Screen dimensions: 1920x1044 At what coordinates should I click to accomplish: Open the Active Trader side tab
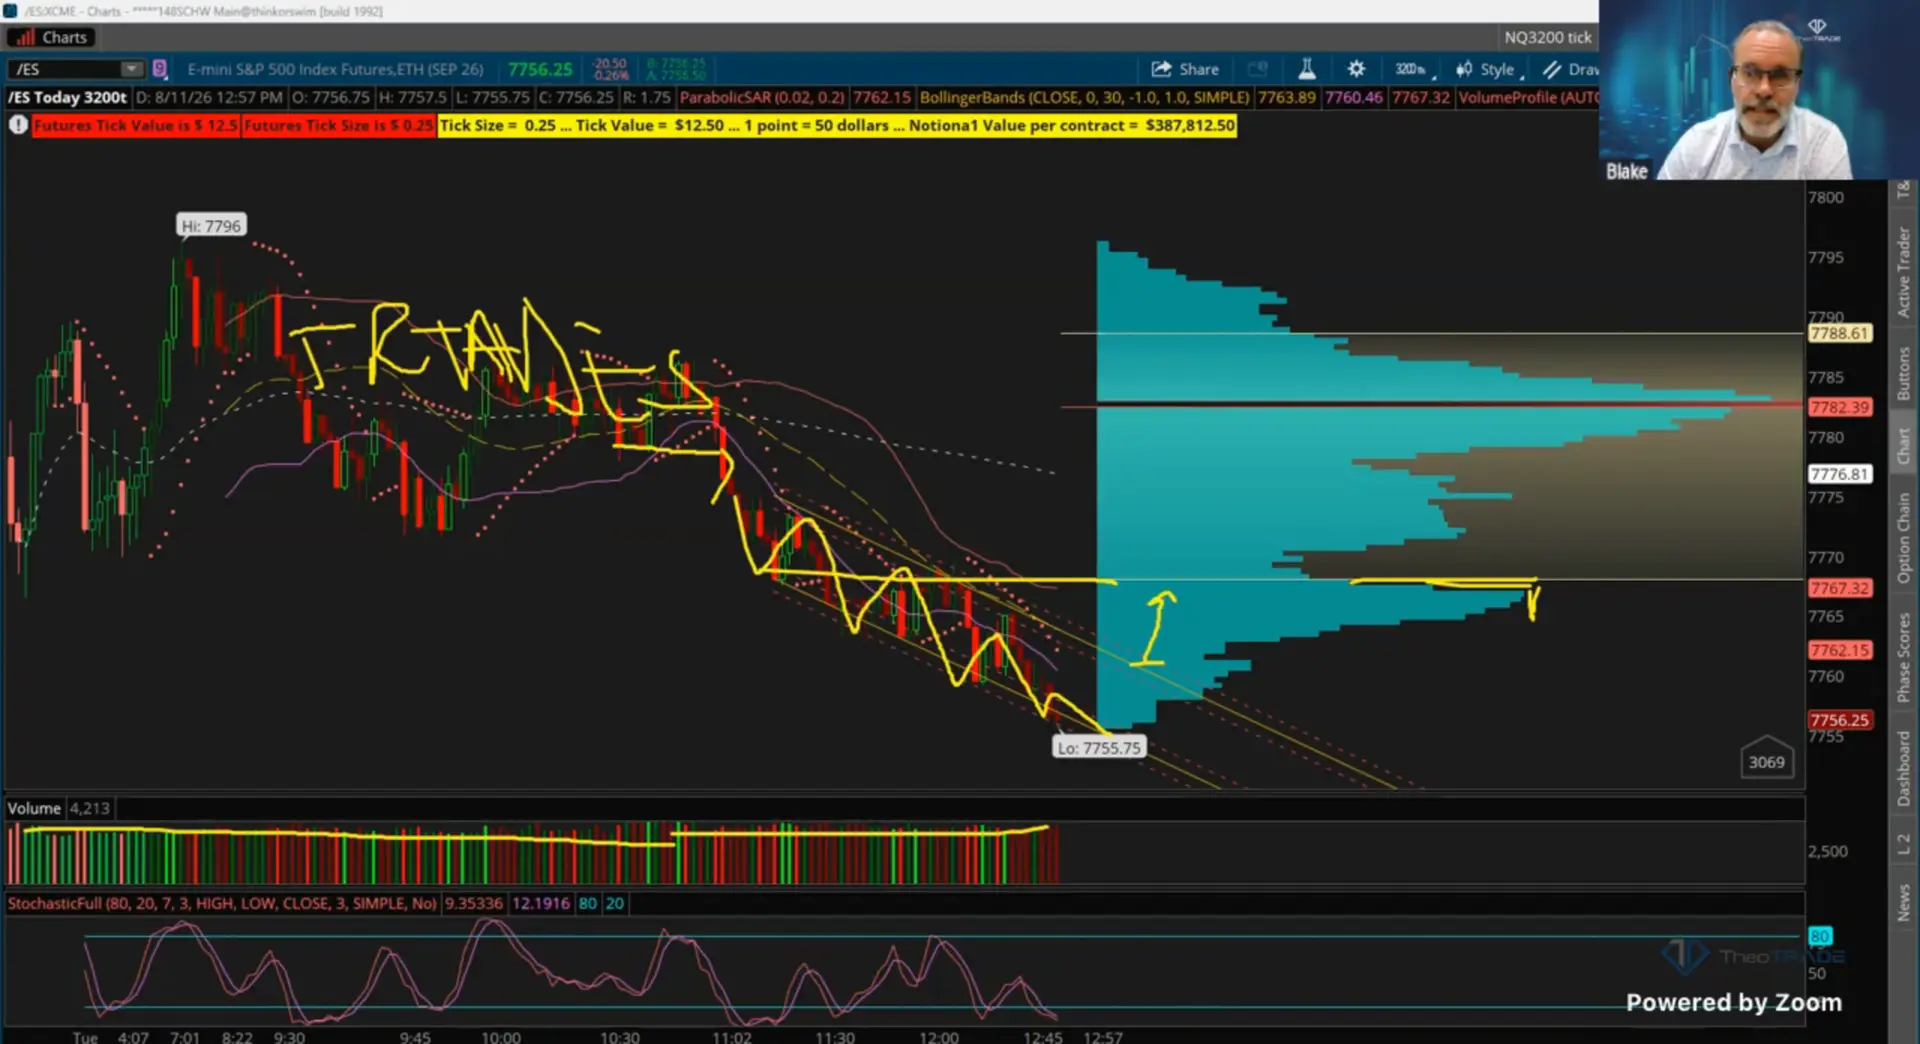point(1903,272)
